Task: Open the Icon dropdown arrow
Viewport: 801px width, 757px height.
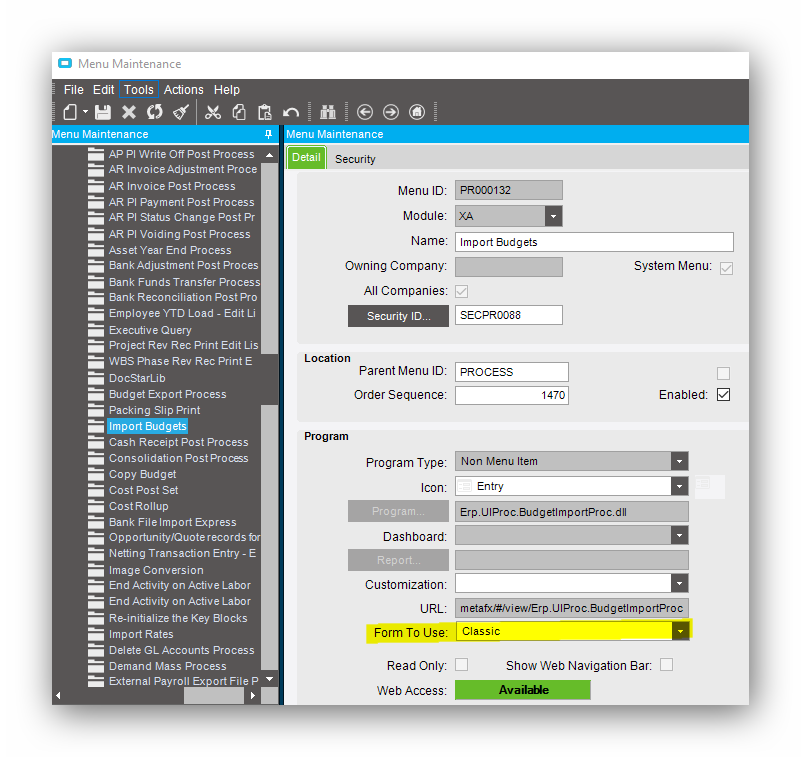Action: click(679, 486)
